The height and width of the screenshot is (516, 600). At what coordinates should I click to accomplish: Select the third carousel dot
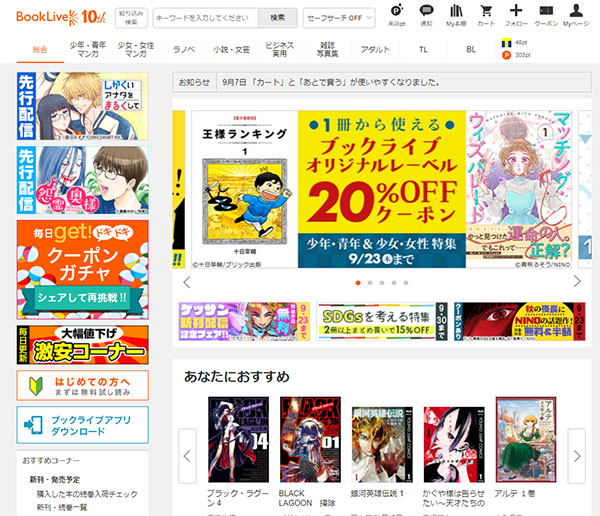click(382, 283)
